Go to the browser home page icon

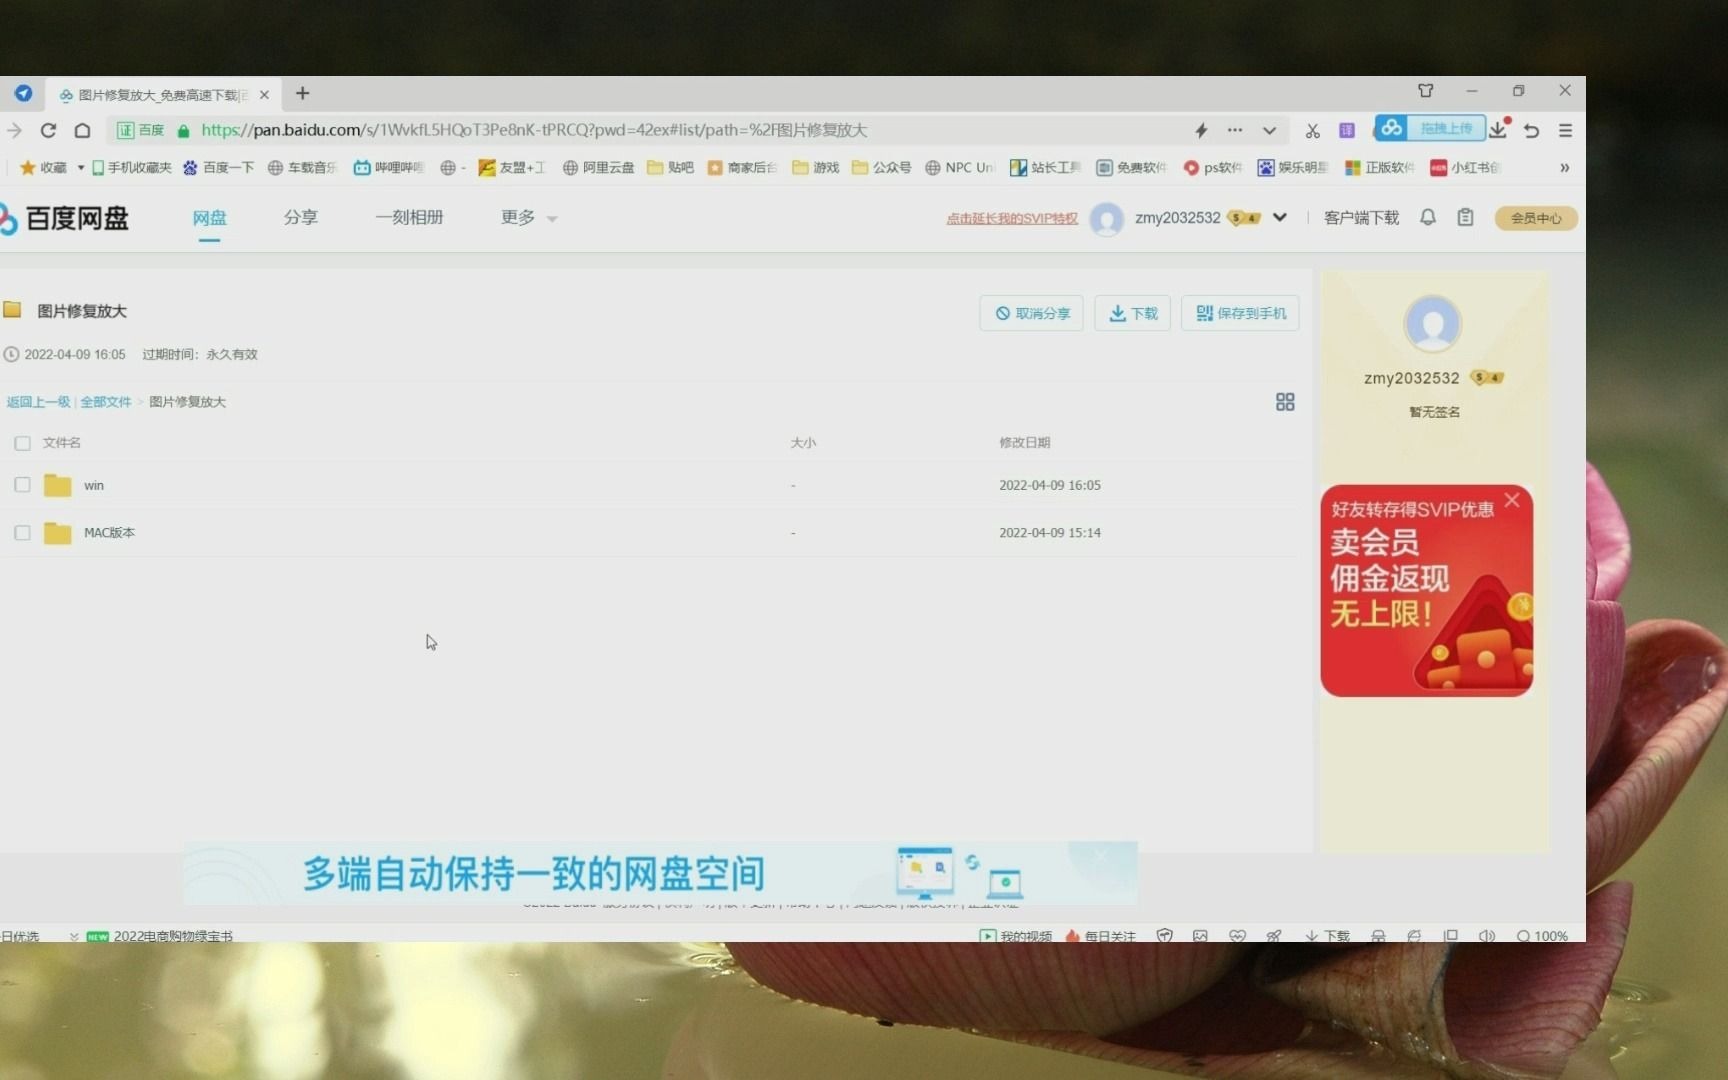(83, 130)
